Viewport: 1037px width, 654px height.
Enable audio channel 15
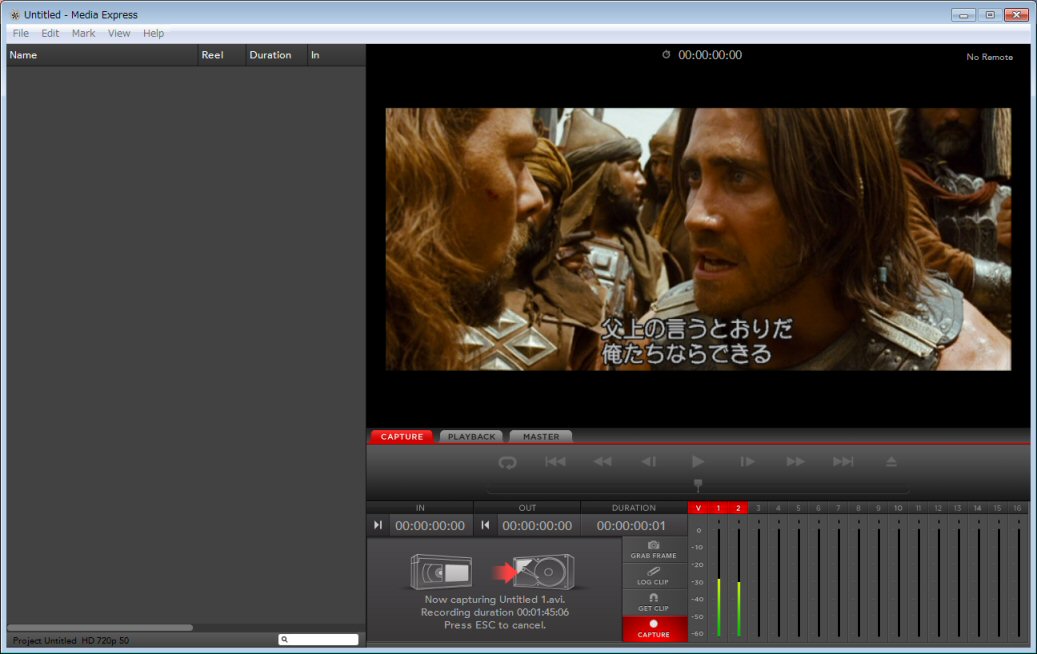(997, 508)
